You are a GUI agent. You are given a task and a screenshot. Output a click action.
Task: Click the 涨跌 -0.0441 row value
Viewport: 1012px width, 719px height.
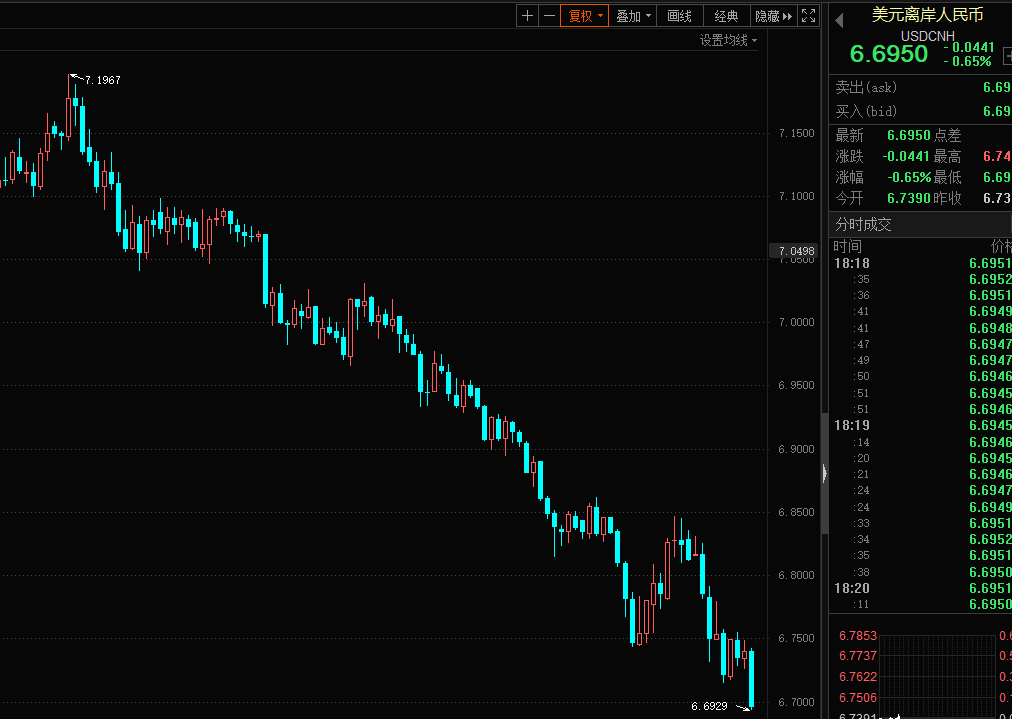pyautogui.click(x=906, y=156)
